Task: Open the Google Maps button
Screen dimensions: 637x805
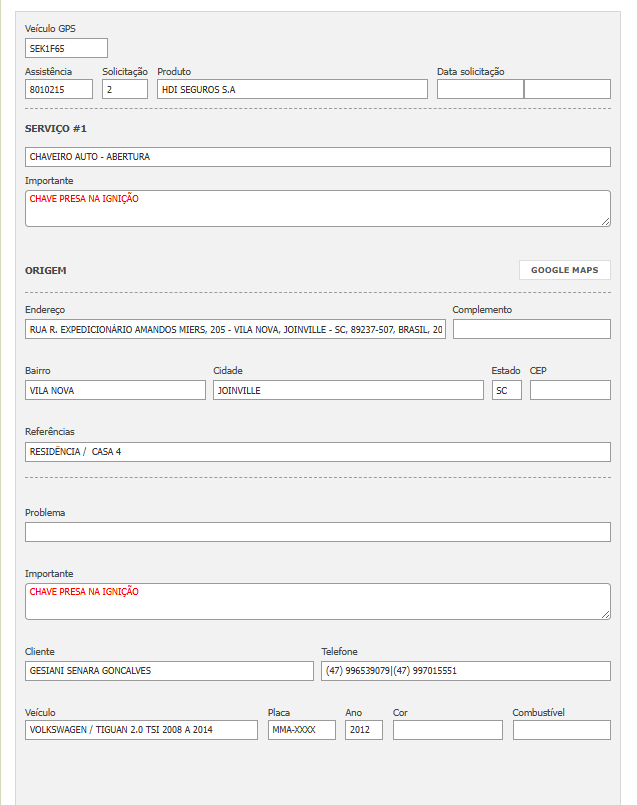Action: (564, 270)
